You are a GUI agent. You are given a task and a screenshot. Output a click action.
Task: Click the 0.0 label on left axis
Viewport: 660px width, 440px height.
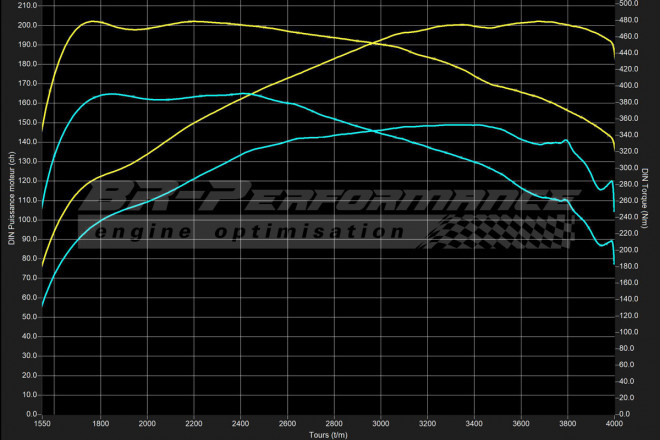point(31,413)
